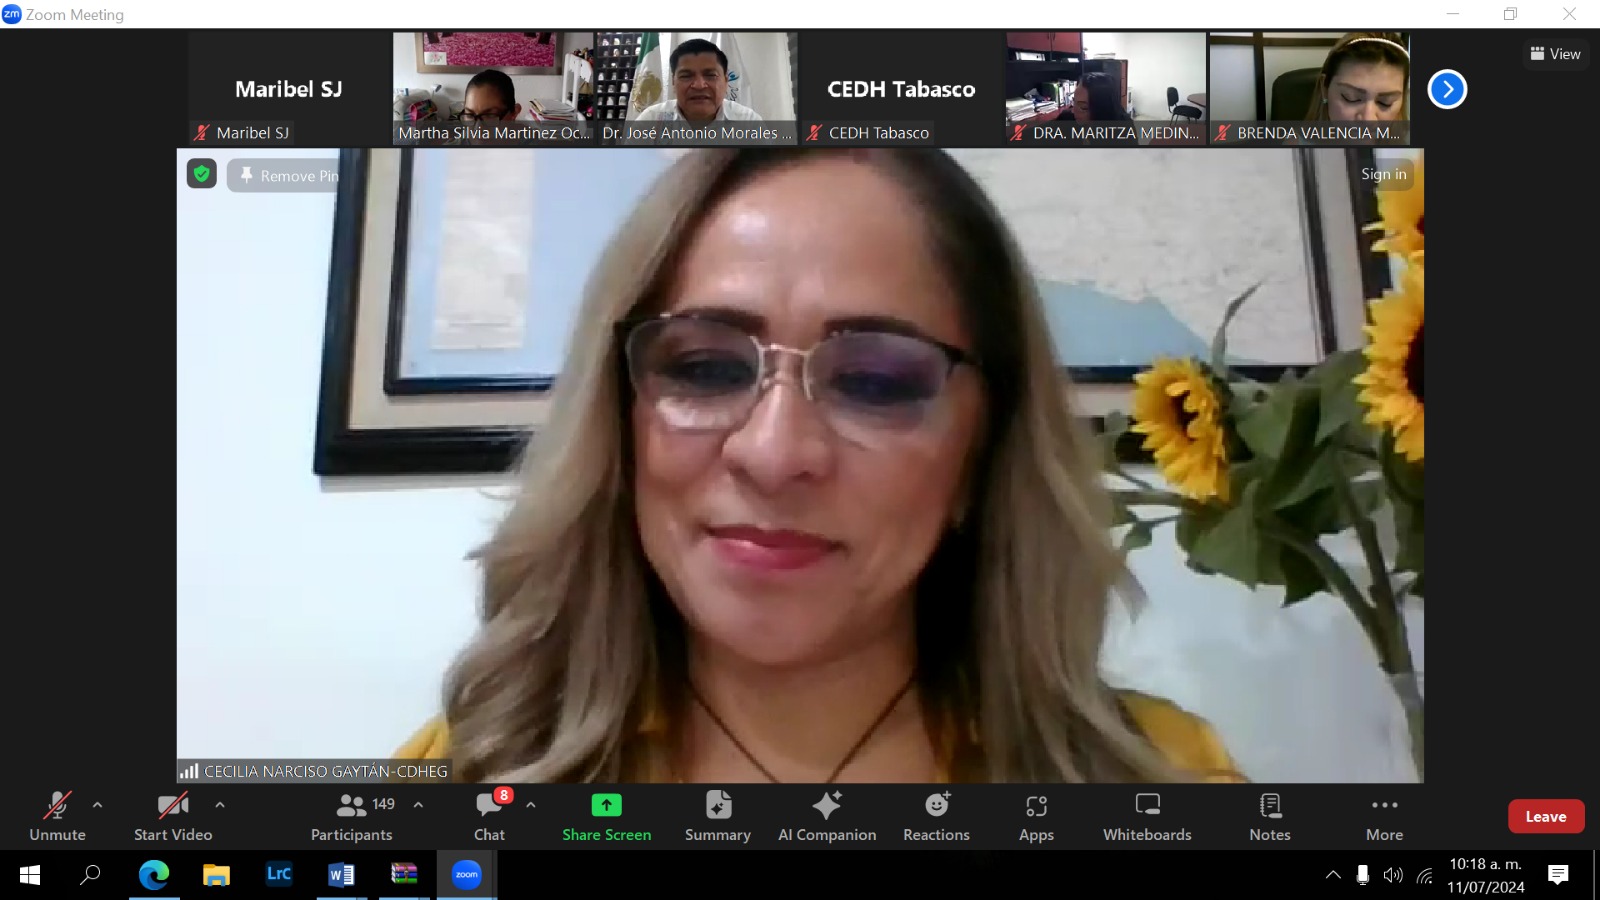Start Video camera toggle
This screenshot has width=1600, height=900.
pos(173,816)
